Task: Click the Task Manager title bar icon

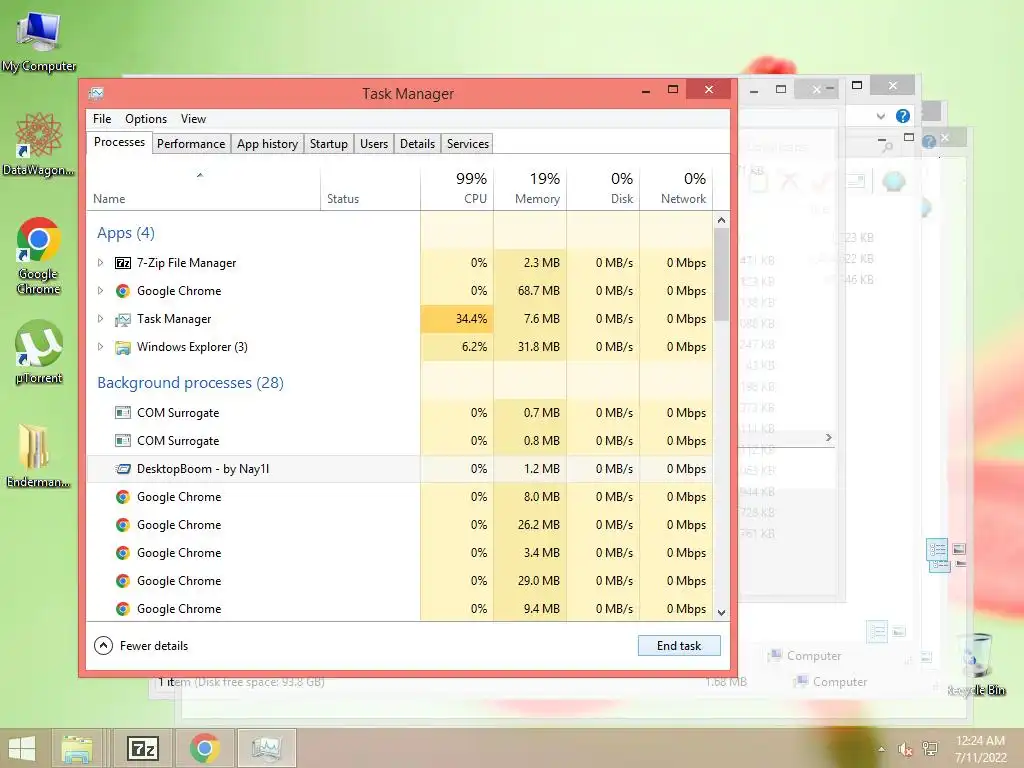Action: tap(97, 93)
